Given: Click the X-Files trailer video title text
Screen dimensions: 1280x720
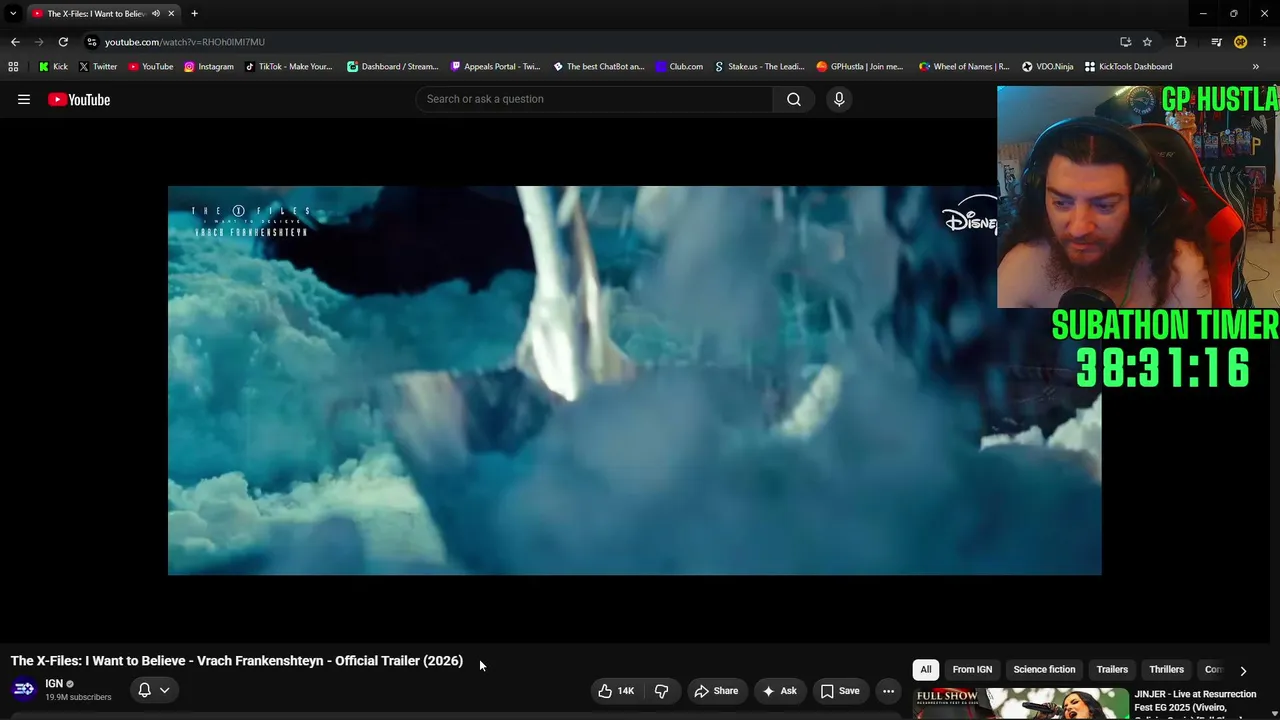Looking at the screenshot, I should coord(237,661).
